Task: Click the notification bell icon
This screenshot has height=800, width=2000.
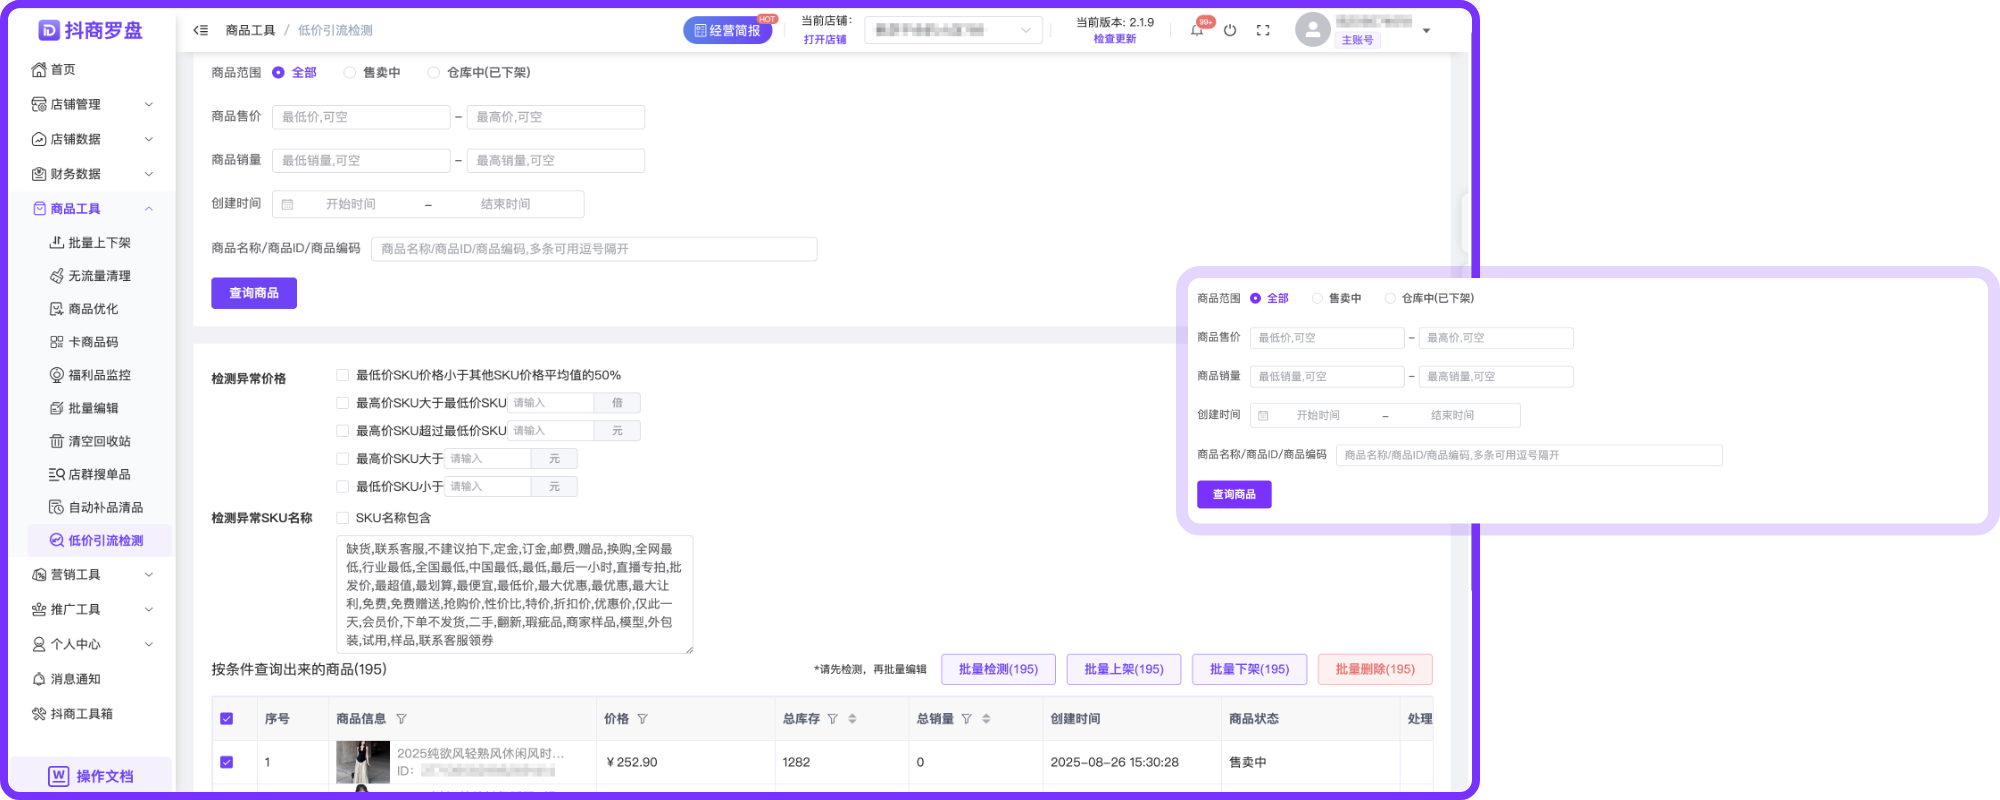Action: coord(1196,30)
